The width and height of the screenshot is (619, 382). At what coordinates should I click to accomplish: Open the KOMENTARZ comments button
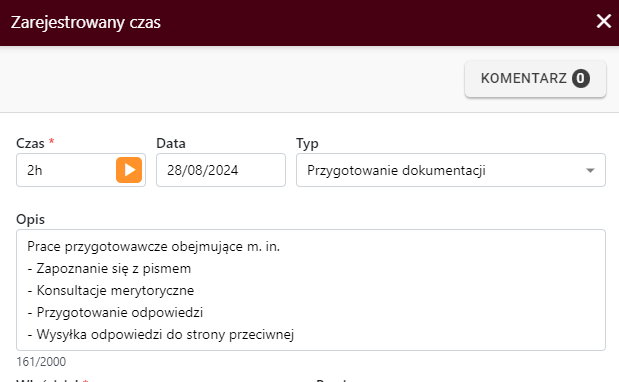tap(535, 79)
